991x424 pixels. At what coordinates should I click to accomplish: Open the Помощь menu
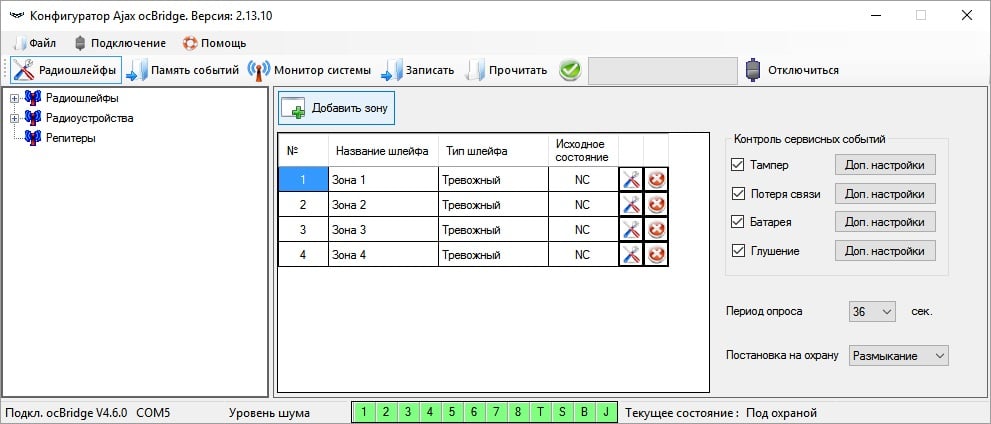pos(215,44)
